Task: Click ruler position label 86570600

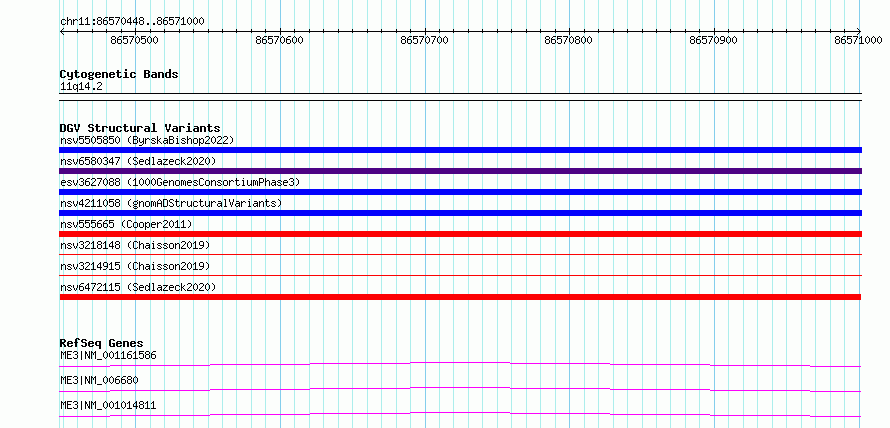Action: [279, 40]
